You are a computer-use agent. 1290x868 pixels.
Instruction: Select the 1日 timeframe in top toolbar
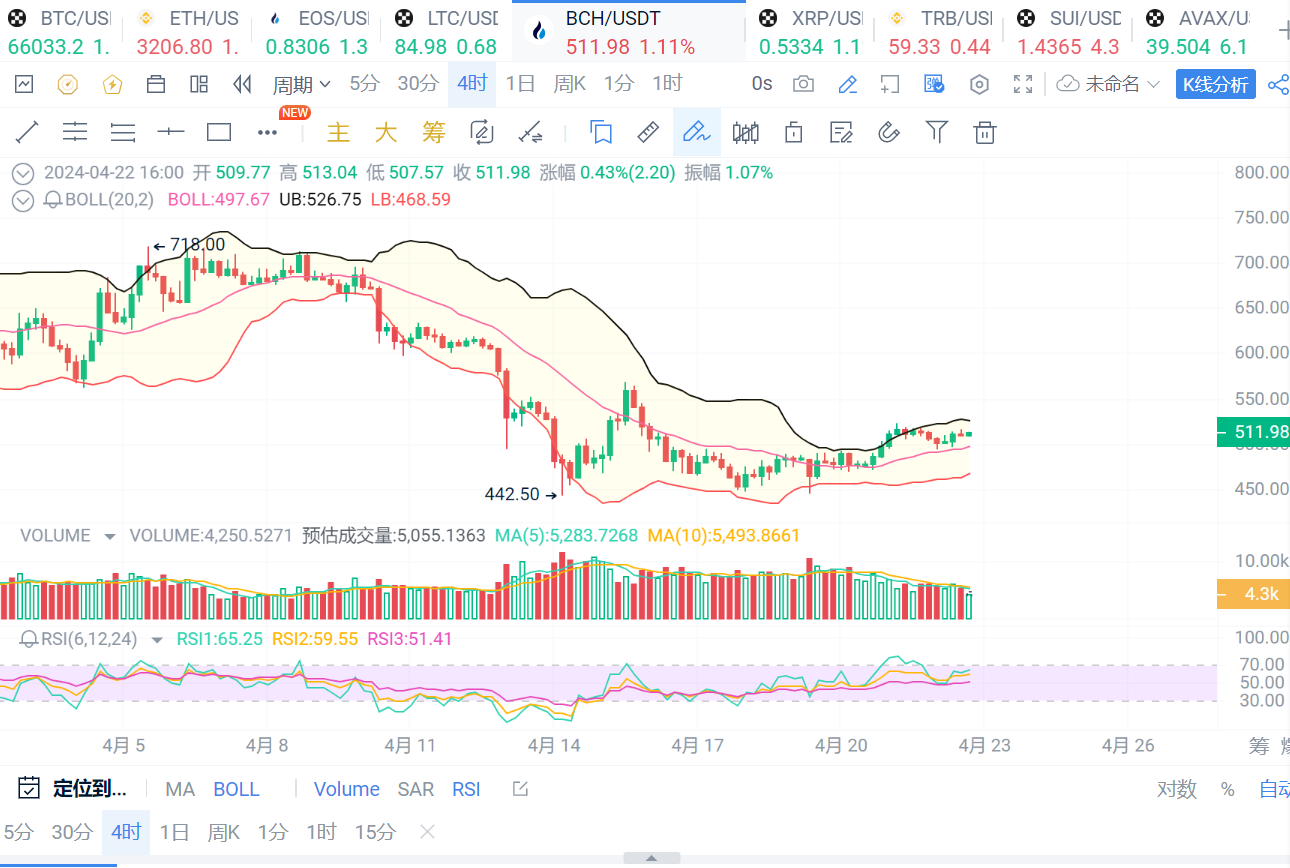520,84
